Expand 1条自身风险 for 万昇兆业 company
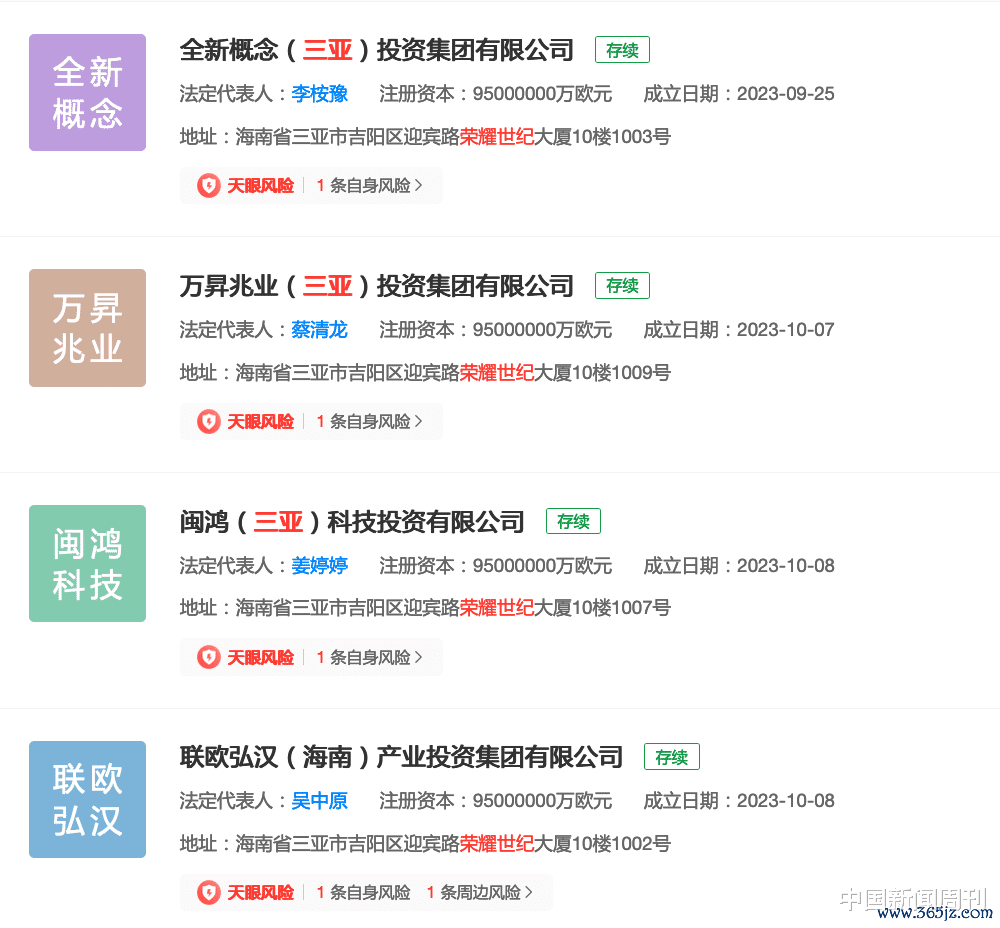The width and height of the screenshot is (1000, 928). (369, 421)
